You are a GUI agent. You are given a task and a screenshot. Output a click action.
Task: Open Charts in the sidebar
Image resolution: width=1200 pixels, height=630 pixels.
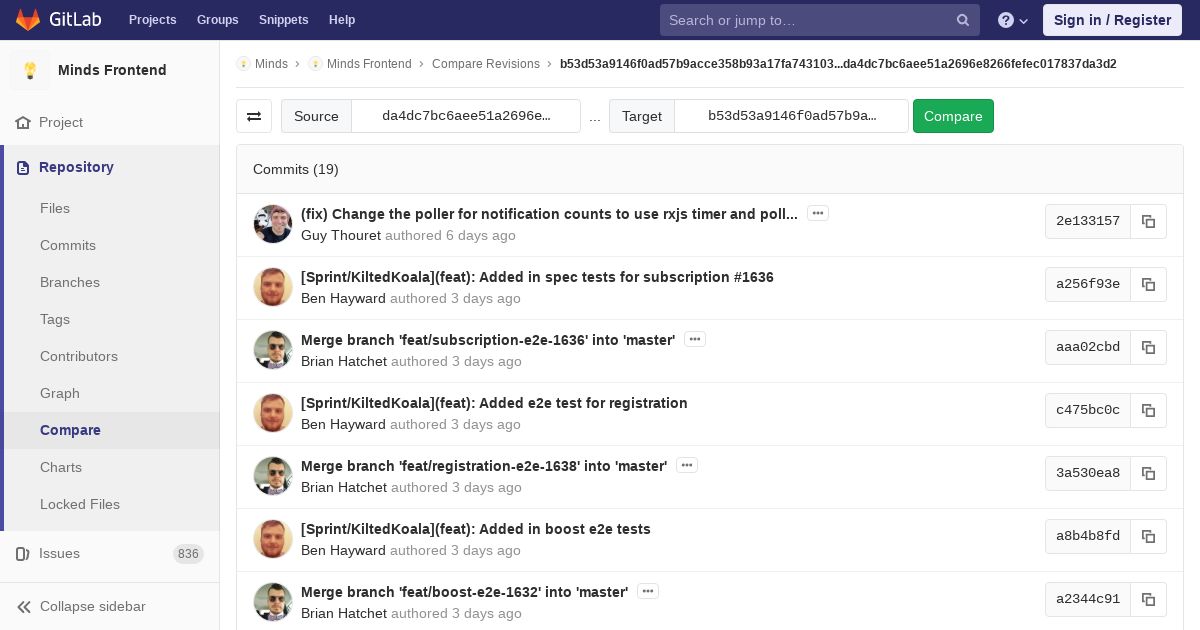(x=61, y=467)
